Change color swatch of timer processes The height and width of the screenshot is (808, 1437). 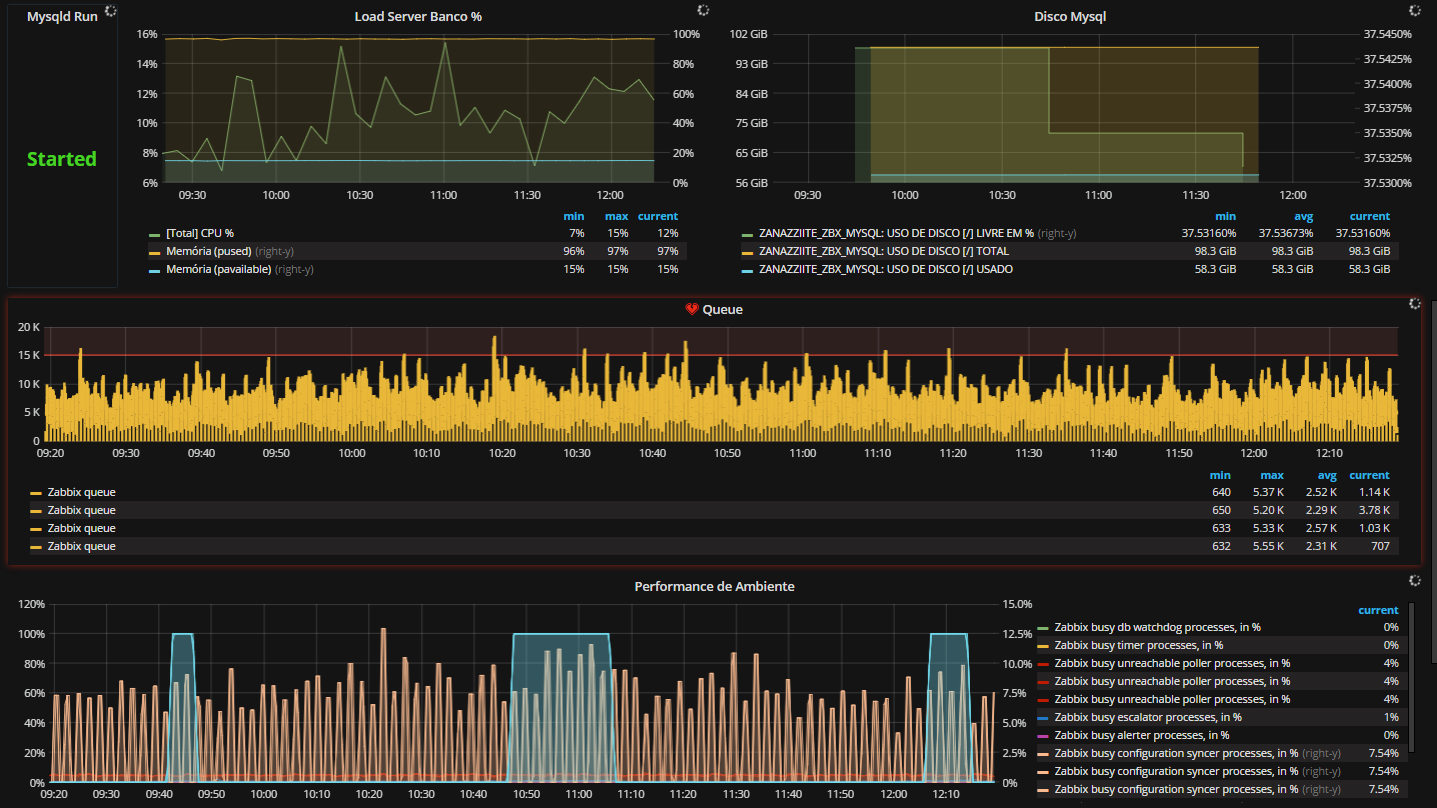tap(1044, 646)
